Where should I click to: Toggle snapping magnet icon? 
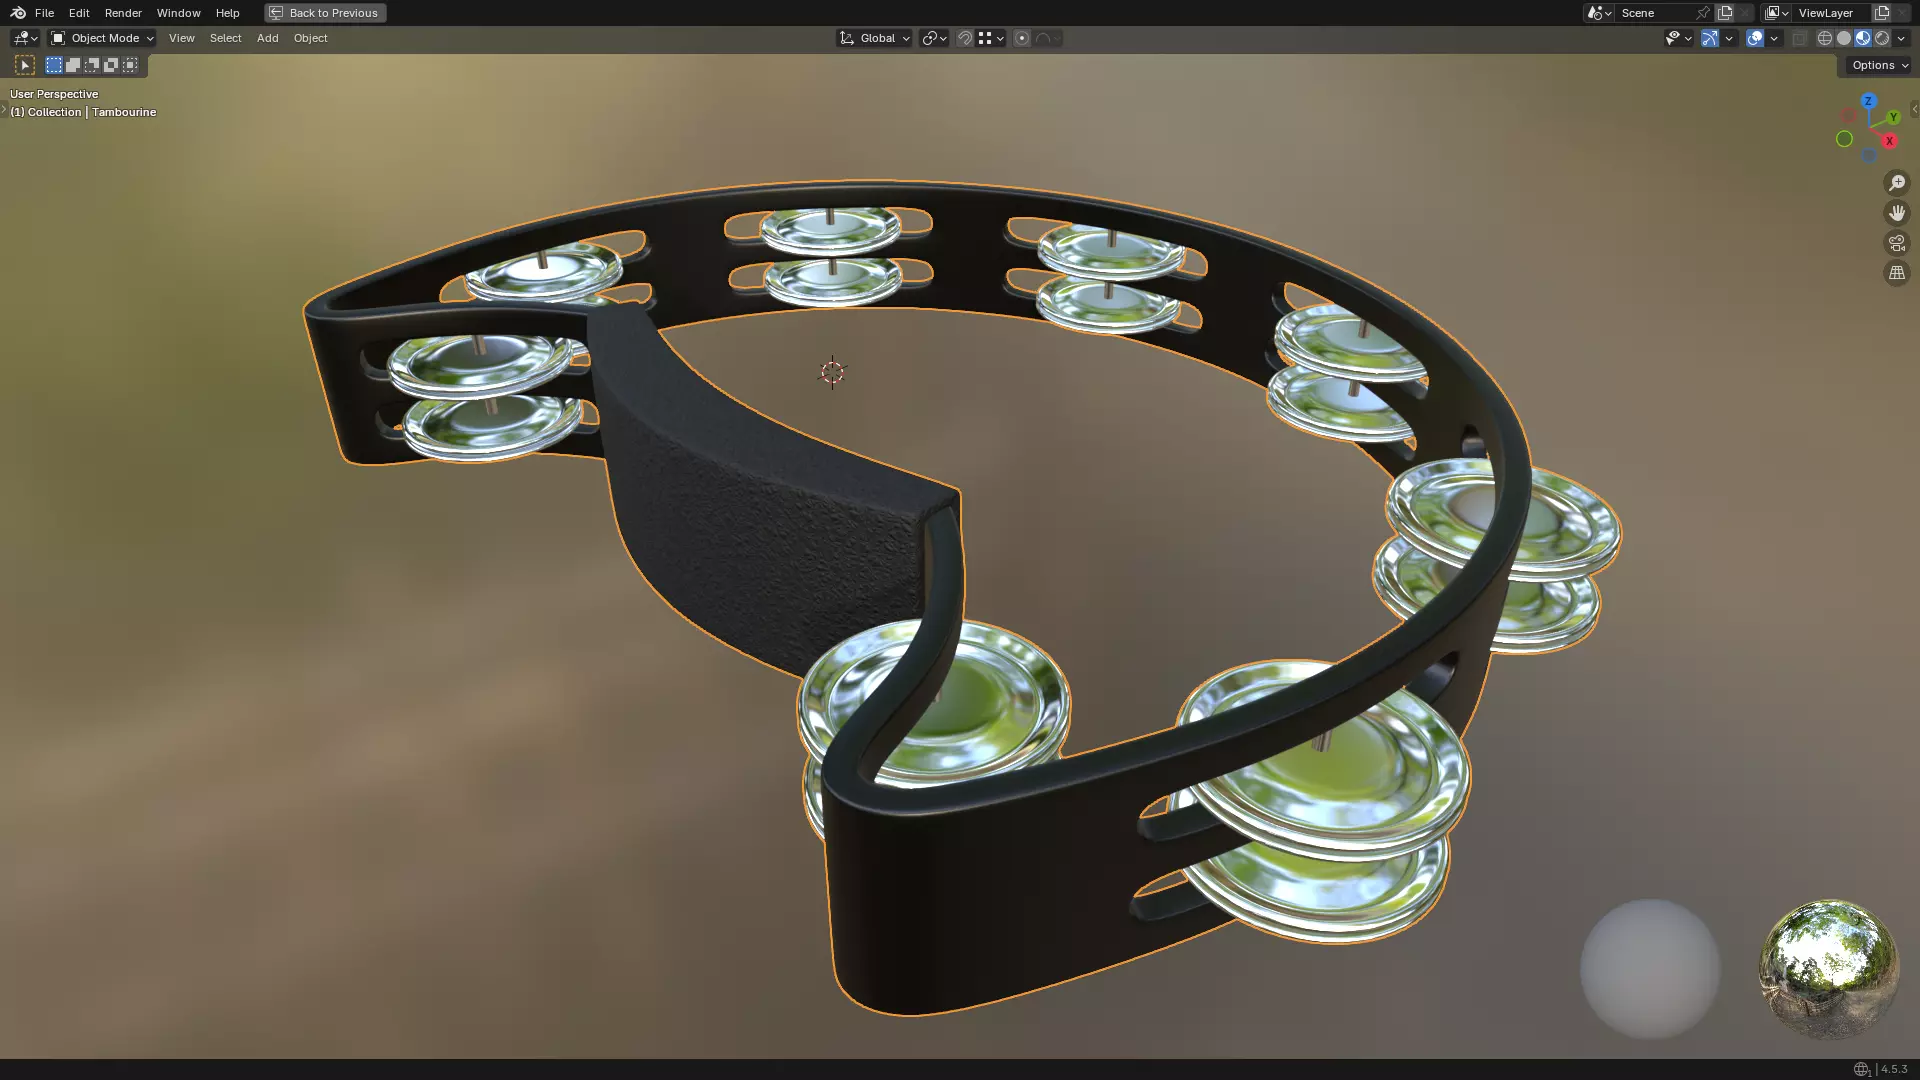pyautogui.click(x=965, y=38)
